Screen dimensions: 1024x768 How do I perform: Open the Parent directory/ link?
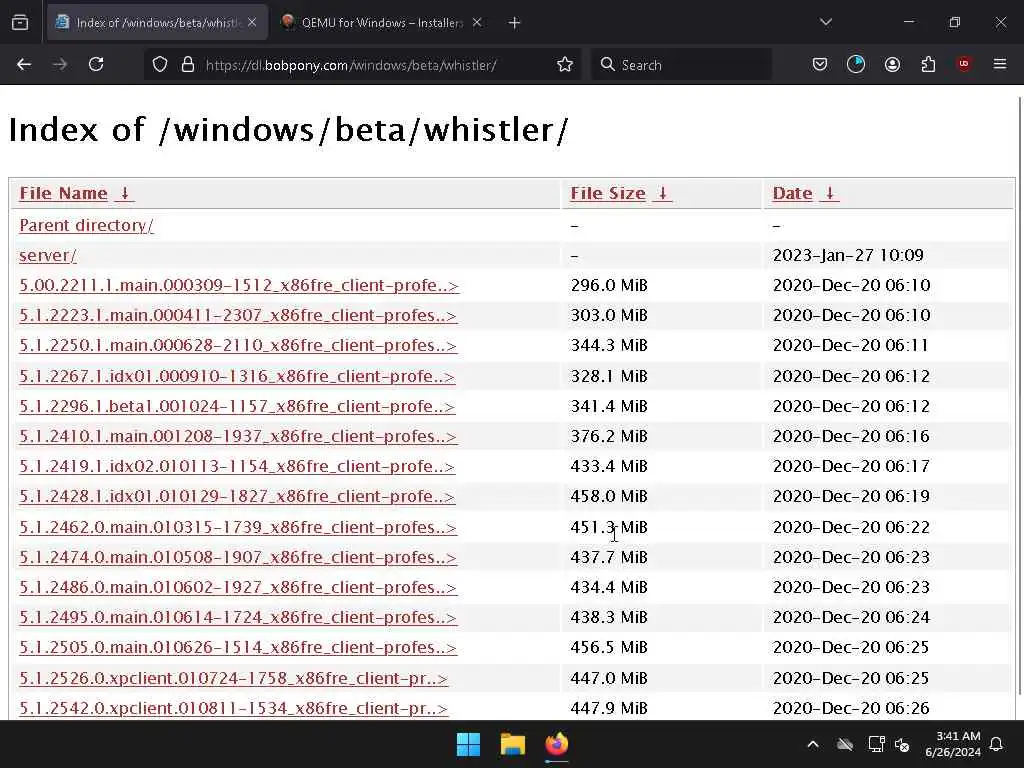click(x=87, y=225)
